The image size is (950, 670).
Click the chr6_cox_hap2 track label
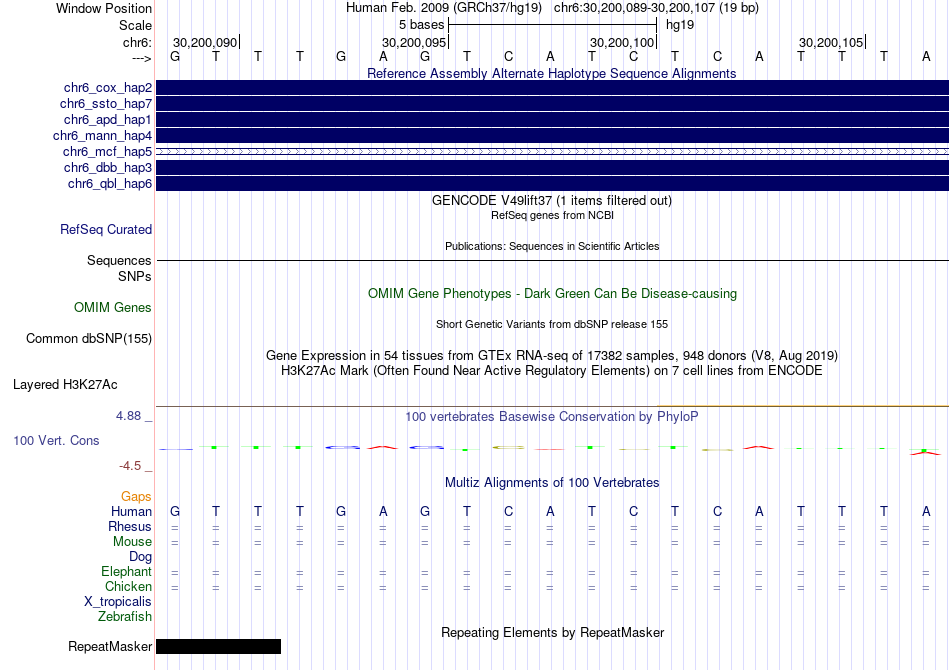(108, 88)
